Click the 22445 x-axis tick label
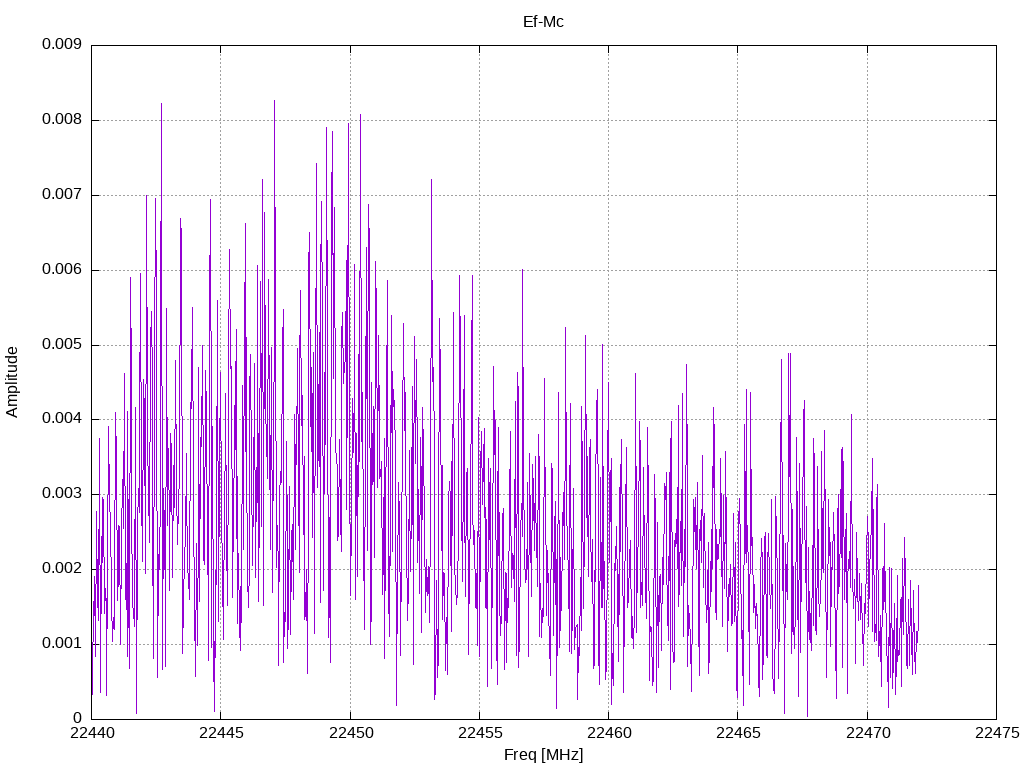This screenshot has width=1024, height=768. click(221, 733)
